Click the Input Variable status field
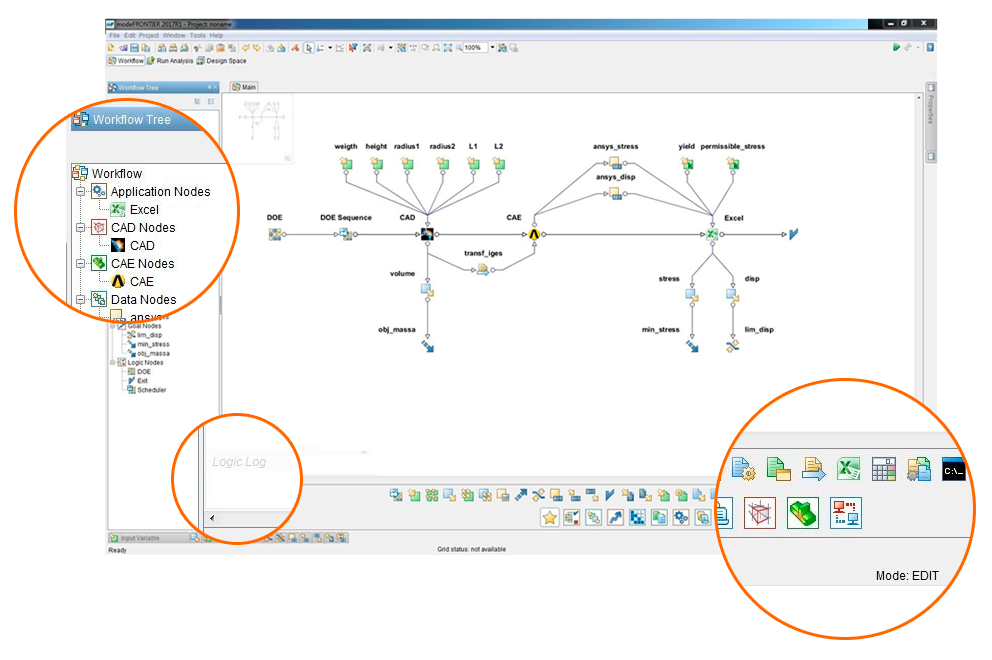The image size is (992, 660). 149,538
